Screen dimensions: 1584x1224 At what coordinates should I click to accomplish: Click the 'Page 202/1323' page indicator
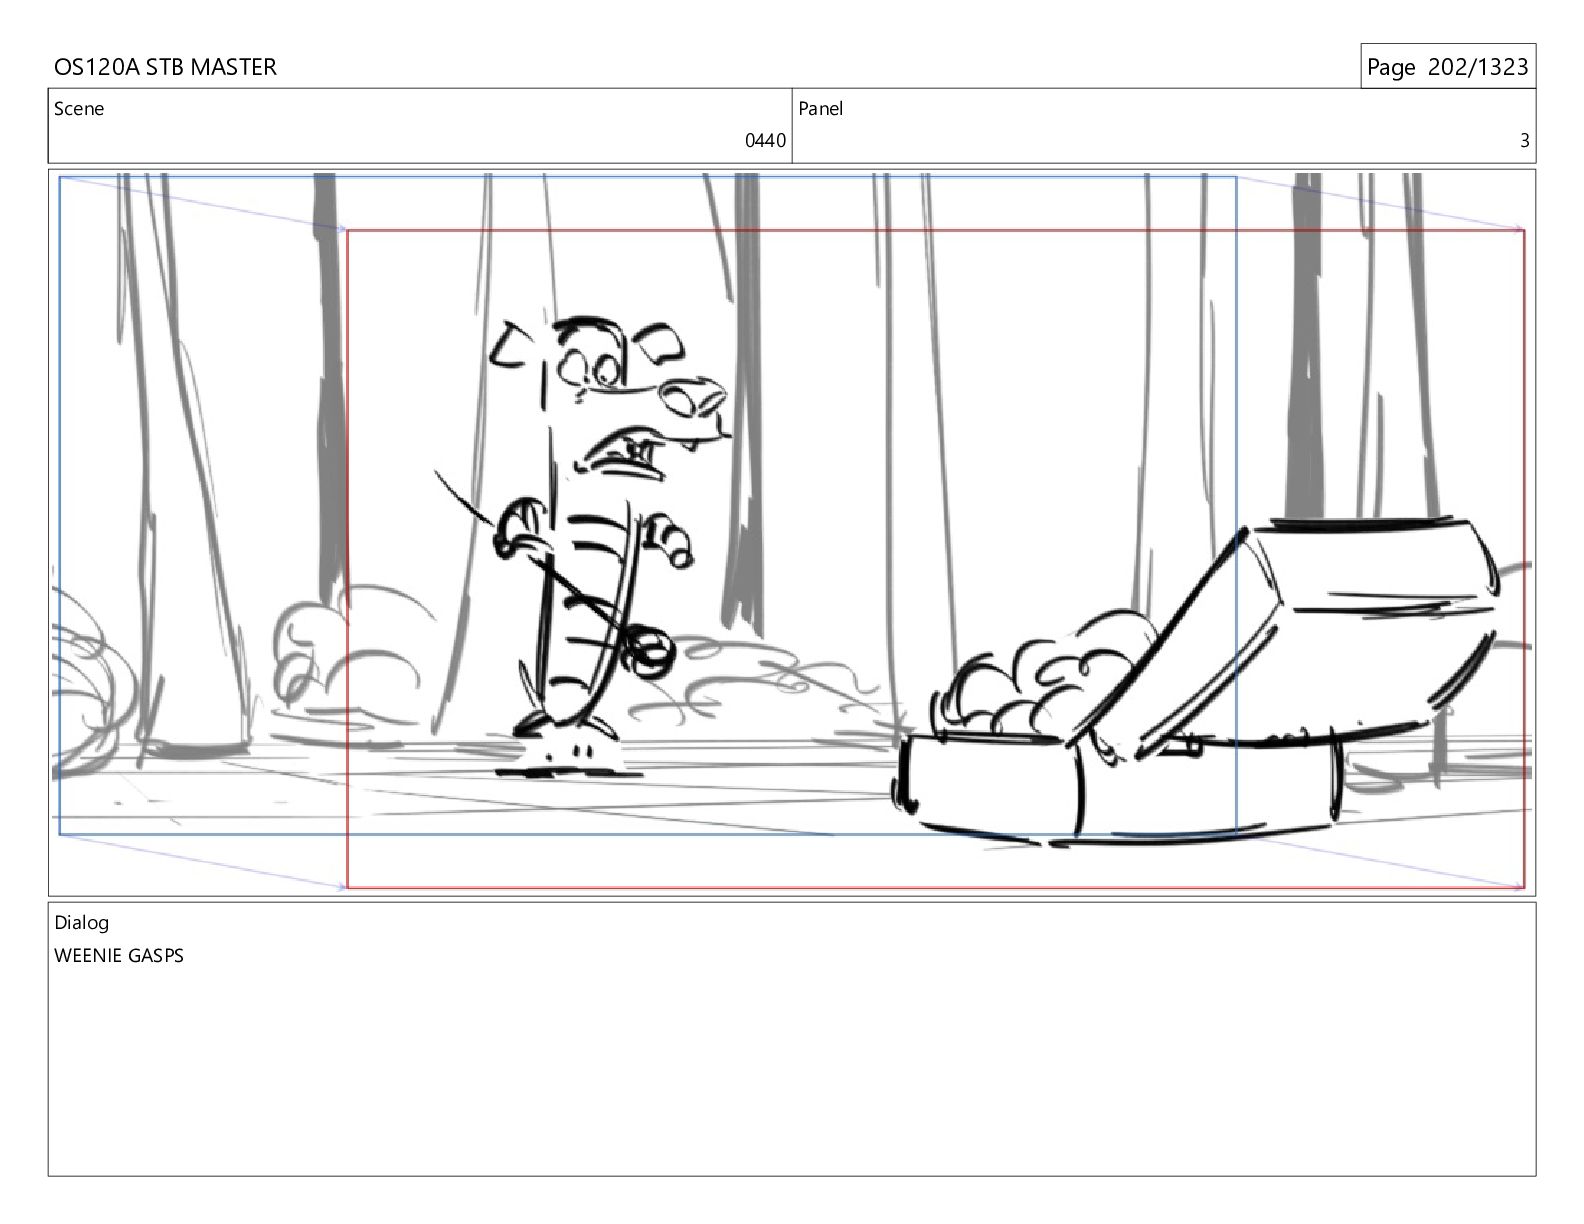1447,67
